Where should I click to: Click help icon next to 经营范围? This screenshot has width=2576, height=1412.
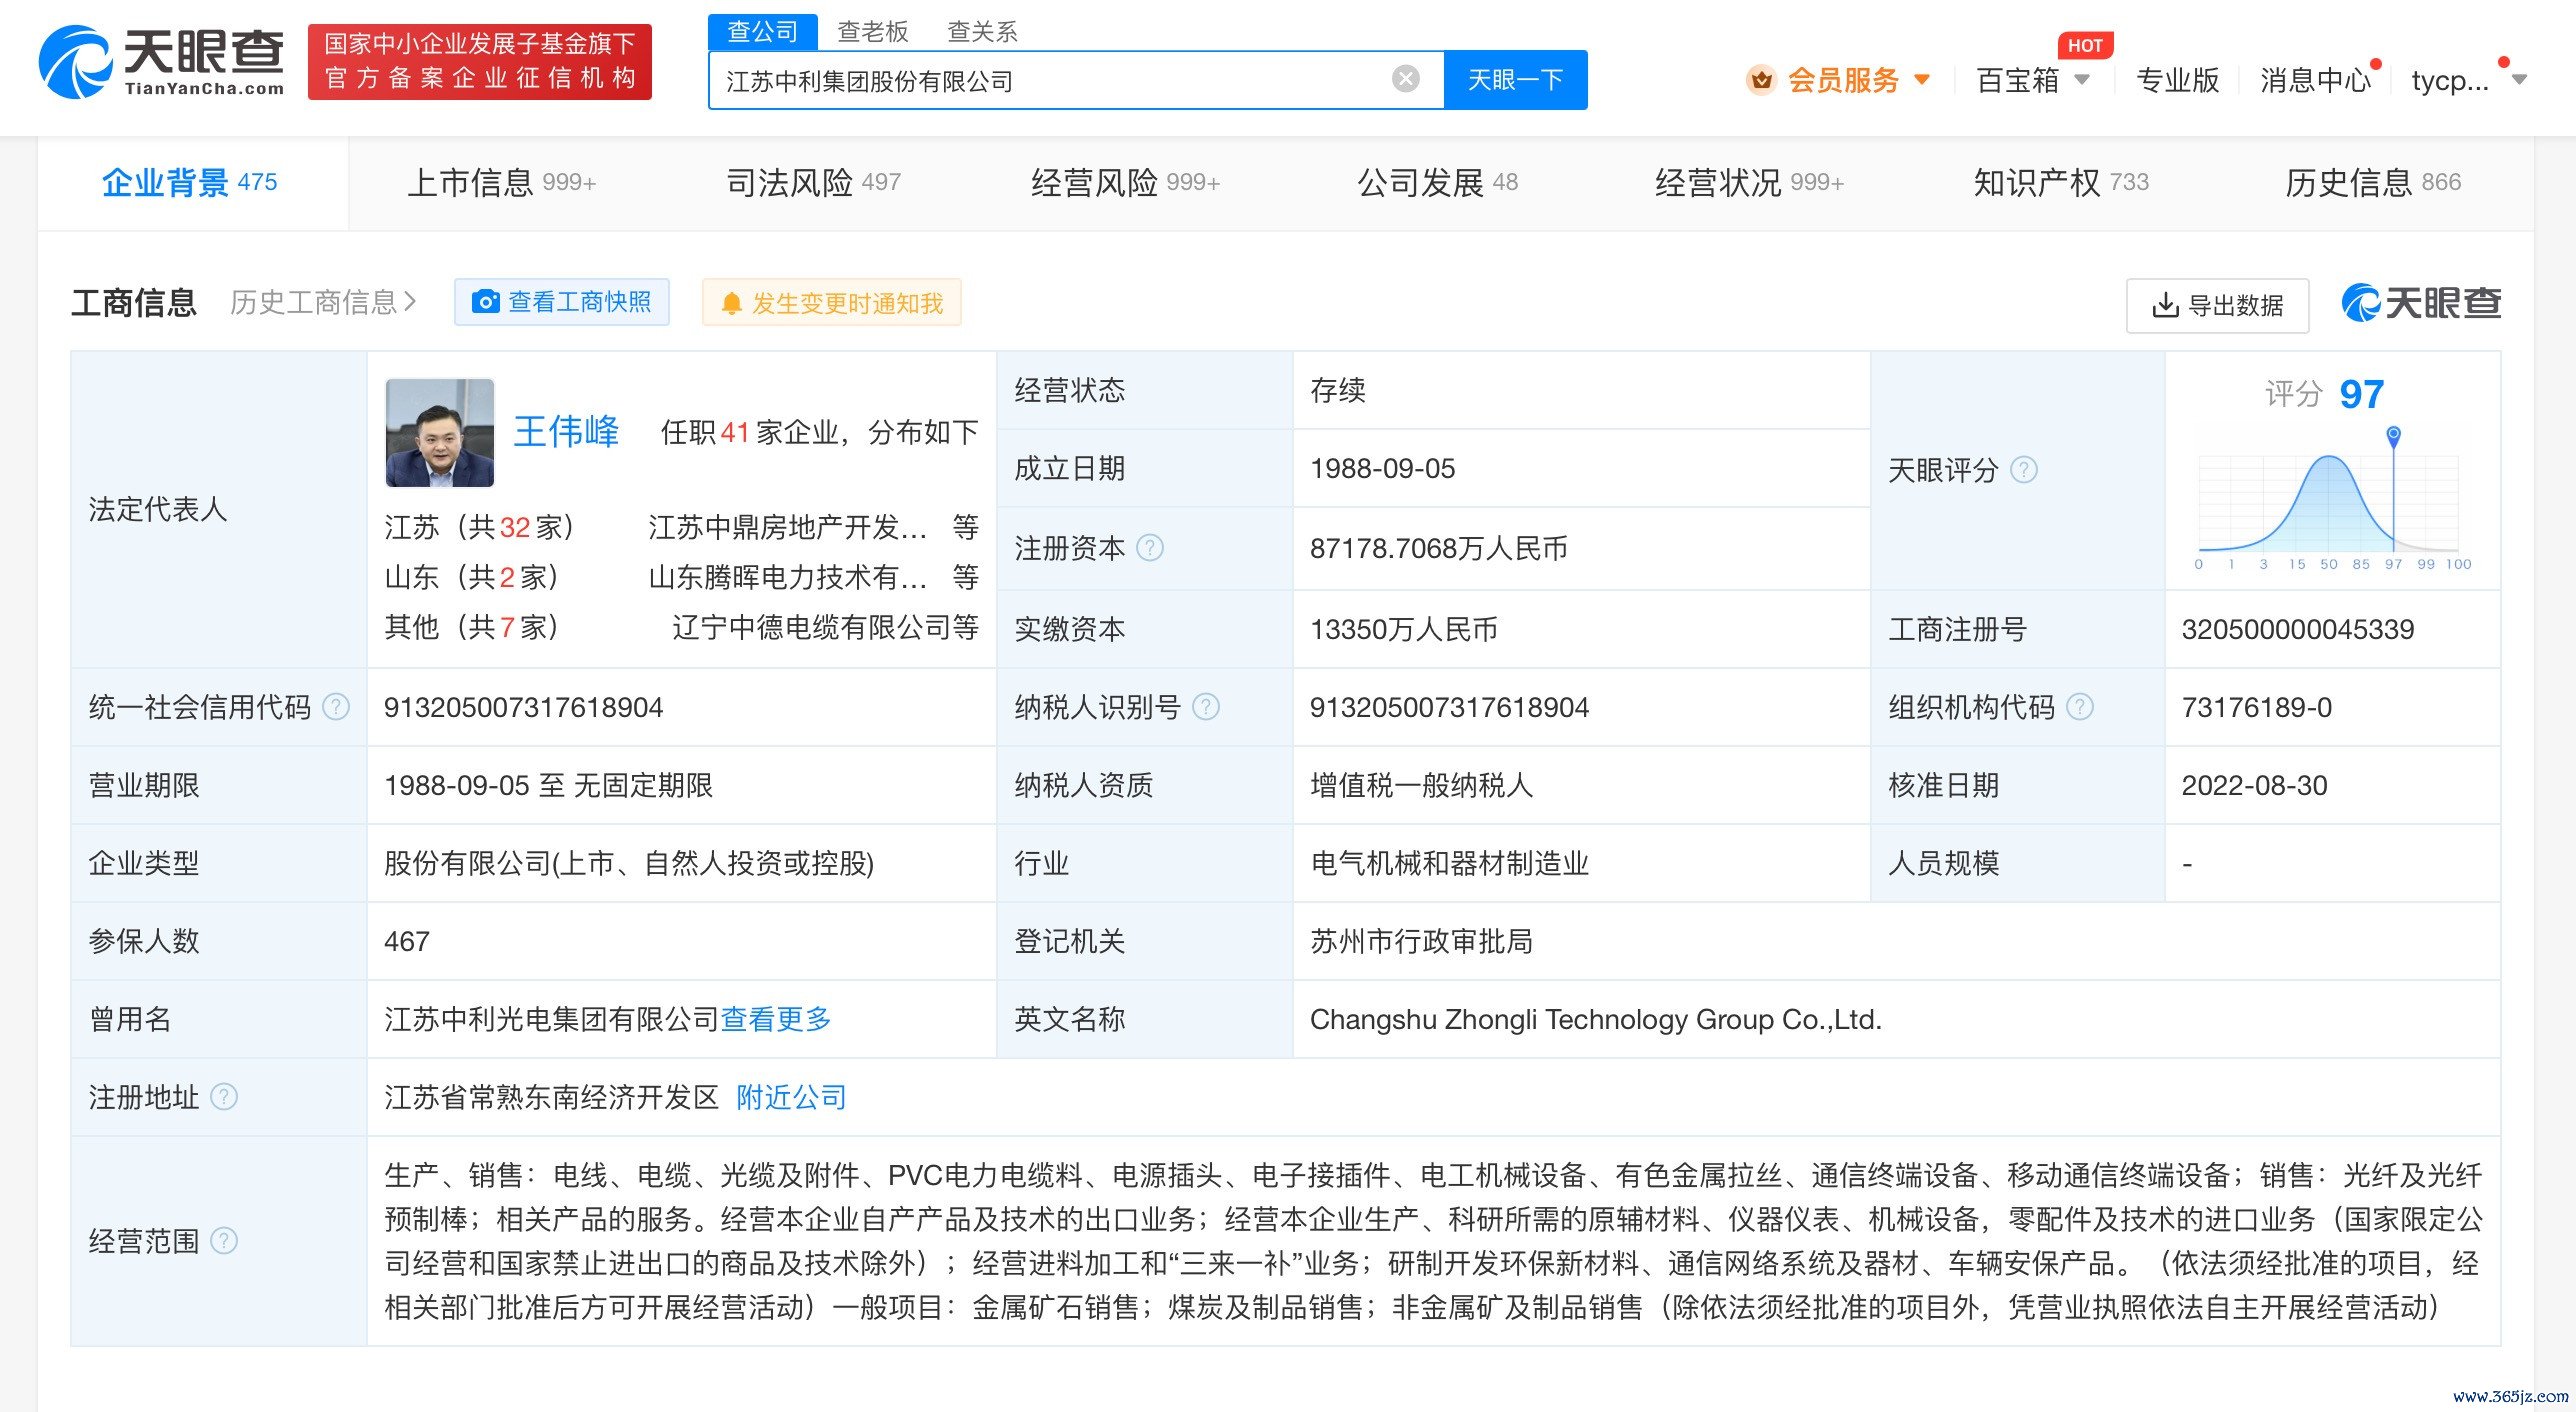coord(224,1241)
